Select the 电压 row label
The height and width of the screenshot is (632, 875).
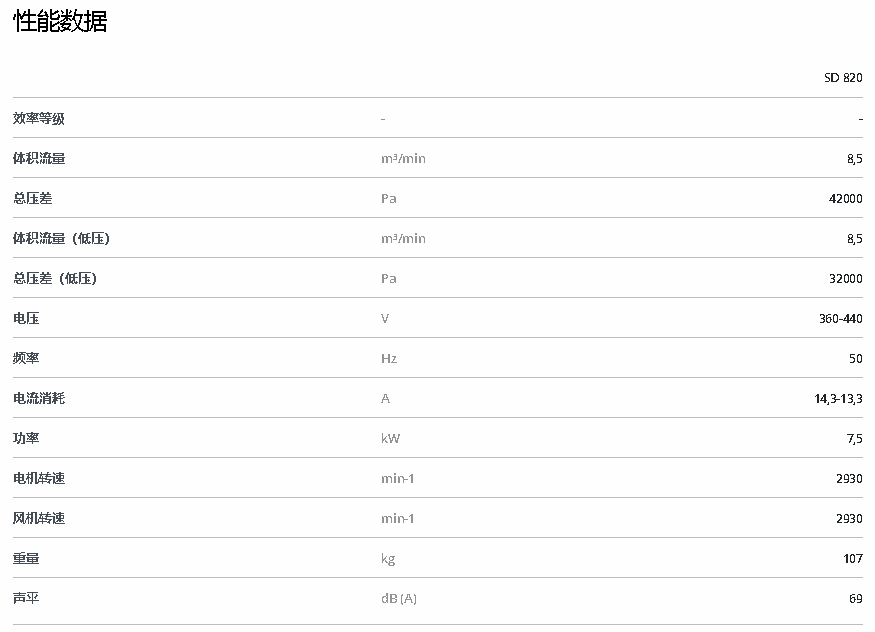coord(26,319)
